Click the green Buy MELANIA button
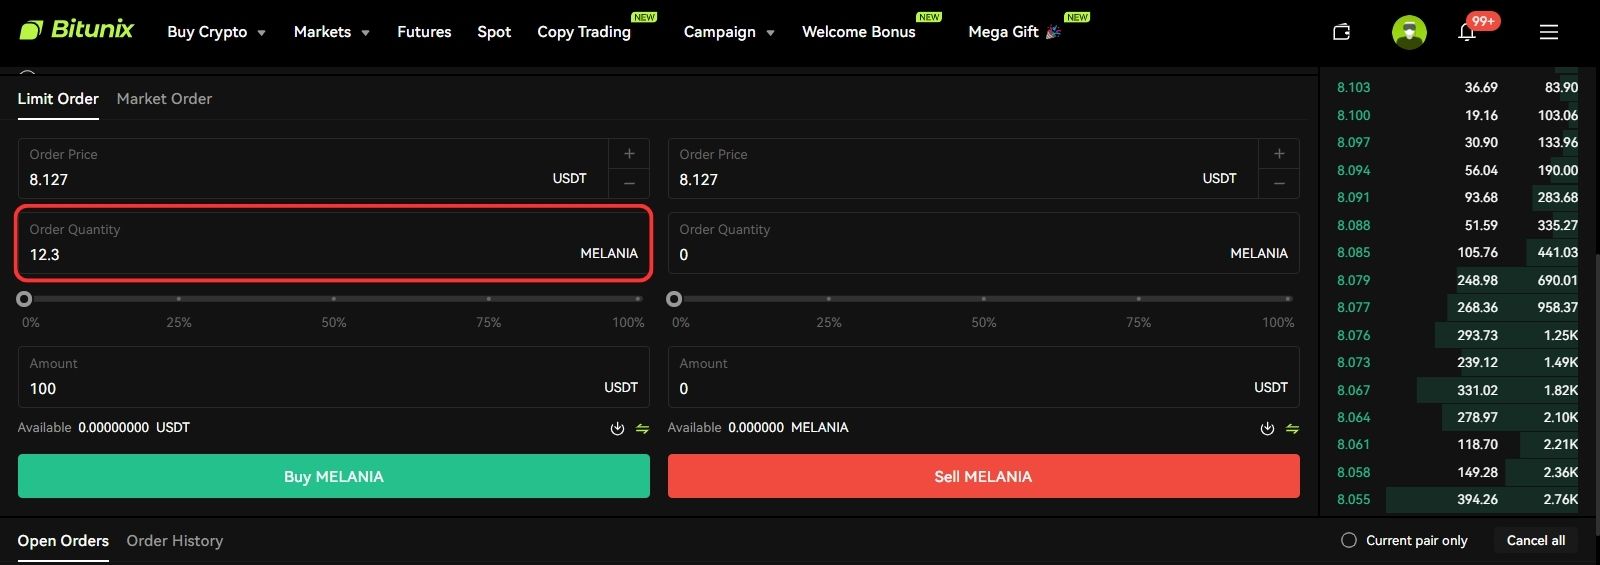 (x=334, y=476)
